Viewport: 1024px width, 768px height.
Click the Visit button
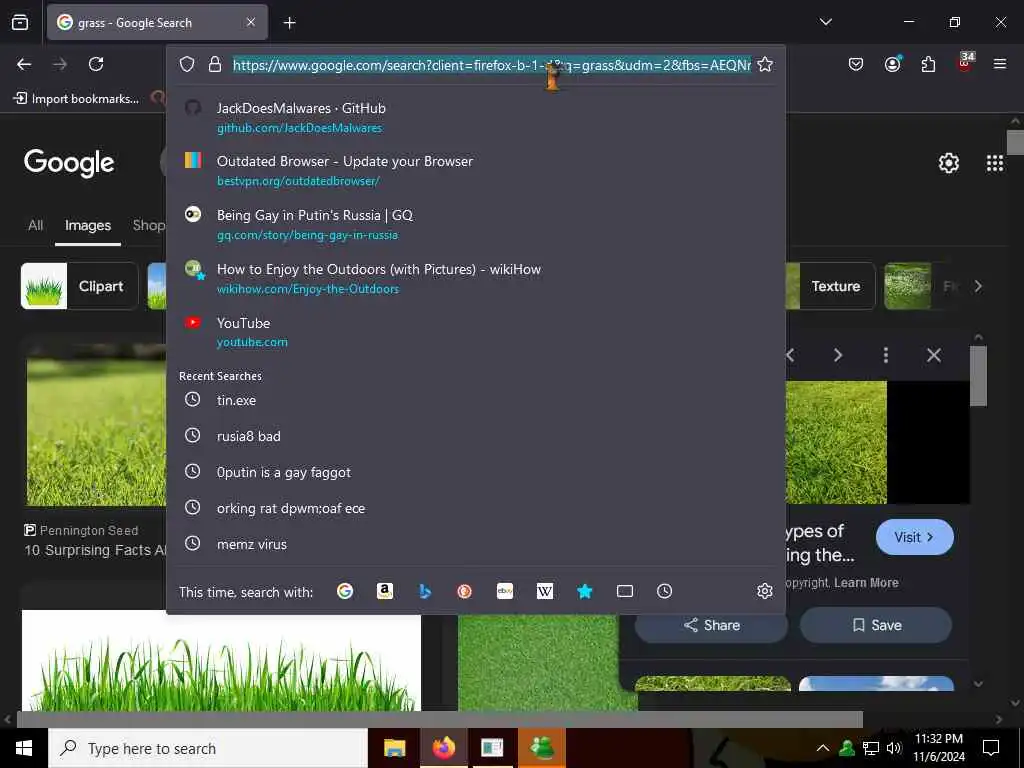coord(914,537)
